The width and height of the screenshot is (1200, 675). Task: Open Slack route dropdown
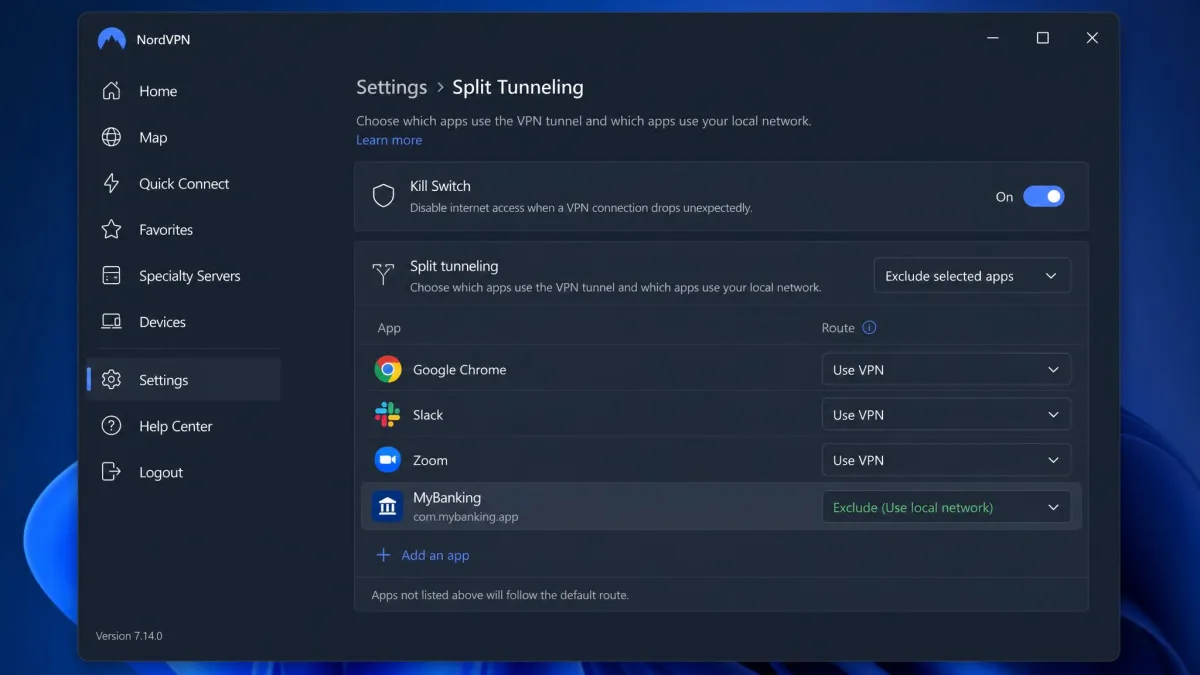coord(946,414)
